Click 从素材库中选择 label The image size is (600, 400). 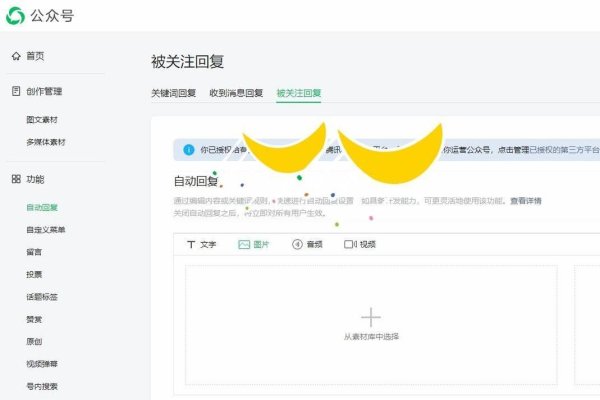tap(371, 337)
